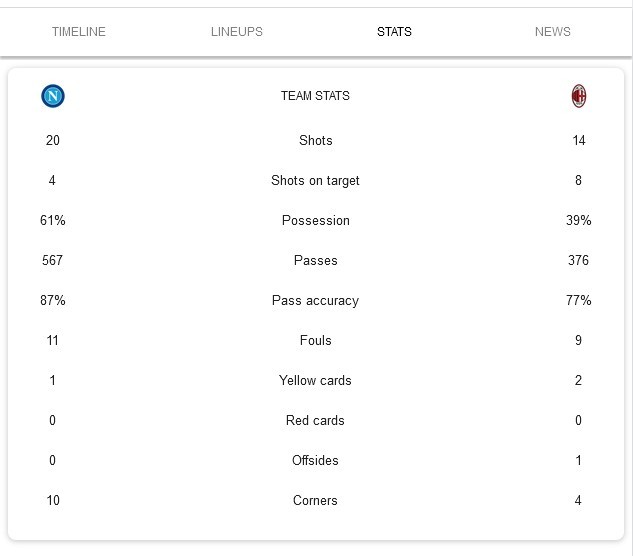
Task: Select the Stats tab
Action: [x=394, y=32]
